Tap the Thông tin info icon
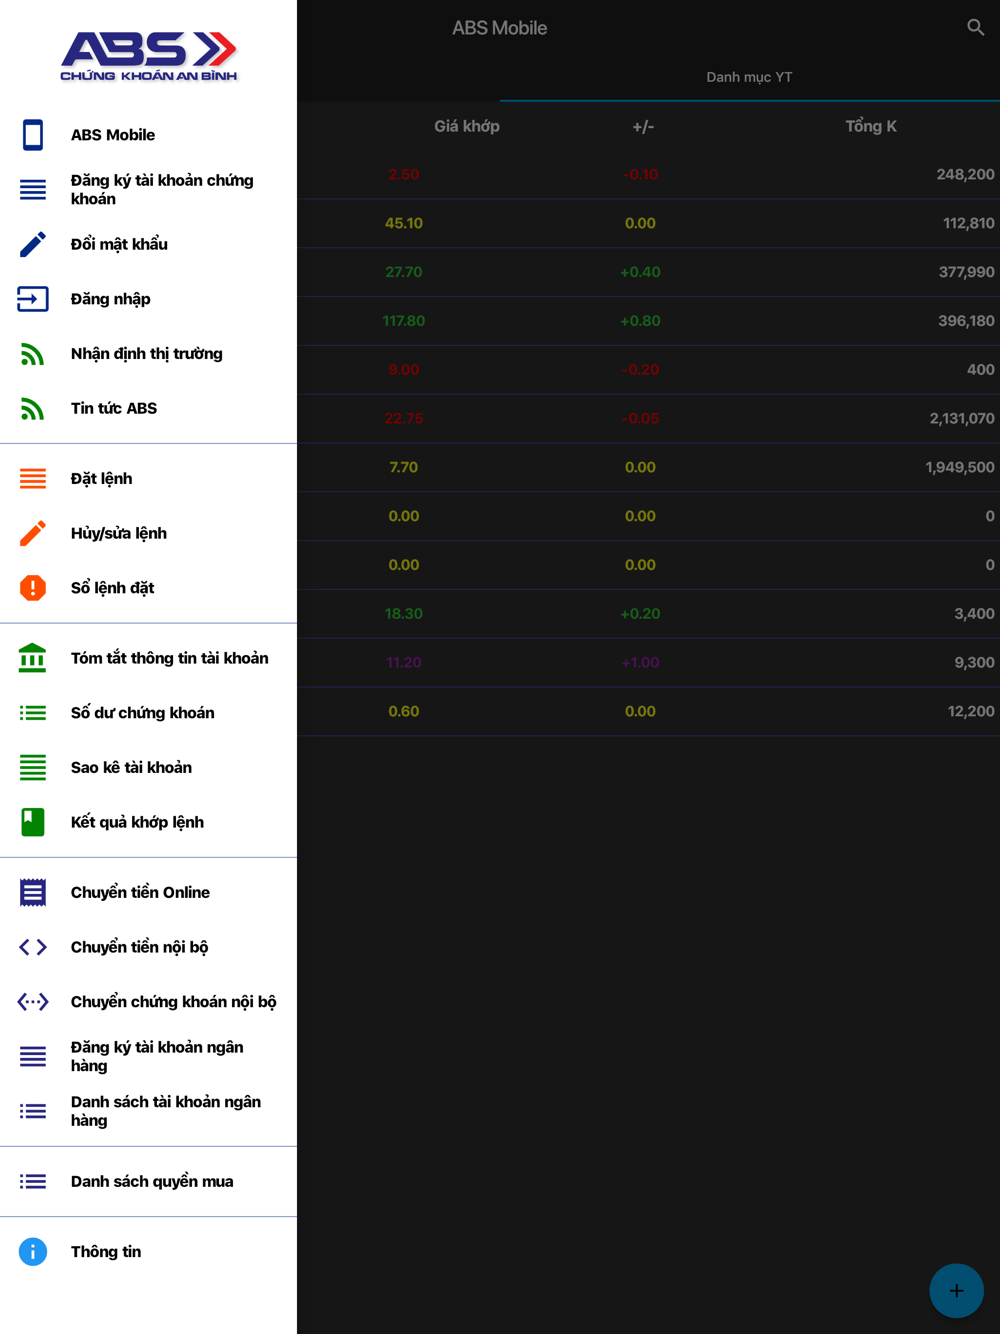The image size is (1000, 1334). point(33,1252)
